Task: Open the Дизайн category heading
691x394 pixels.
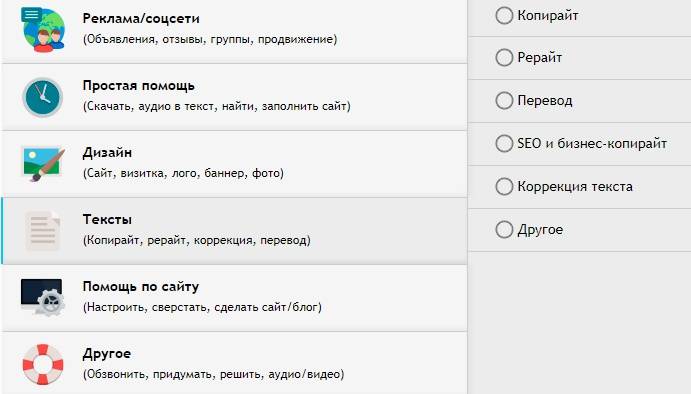Action: coord(107,152)
